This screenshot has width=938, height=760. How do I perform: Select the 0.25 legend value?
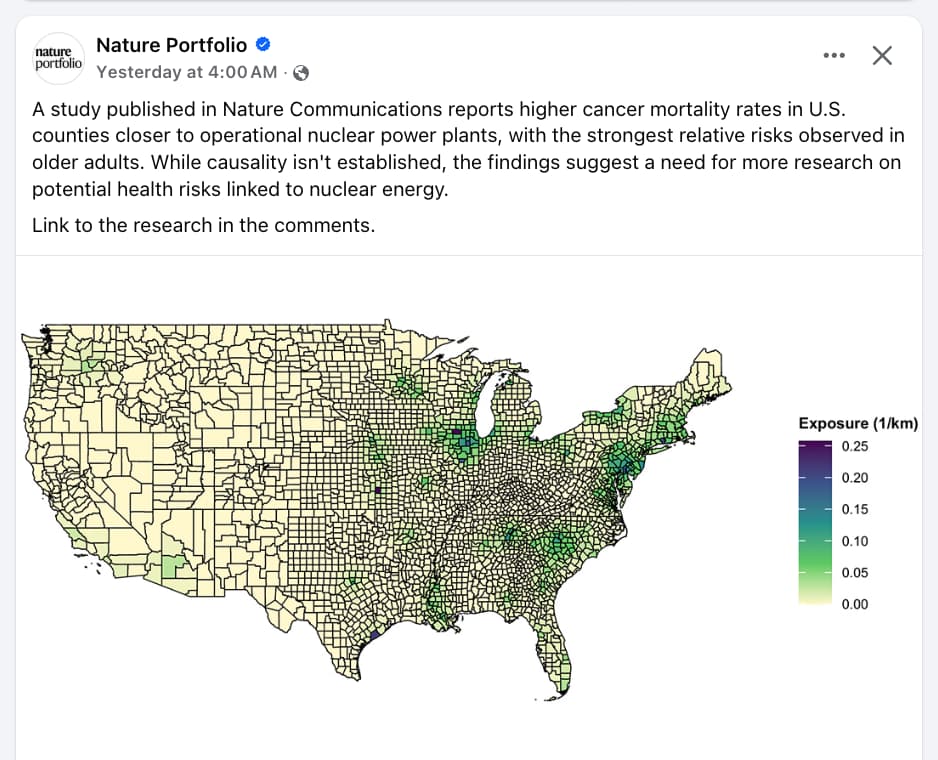click(x=855, y=446)
